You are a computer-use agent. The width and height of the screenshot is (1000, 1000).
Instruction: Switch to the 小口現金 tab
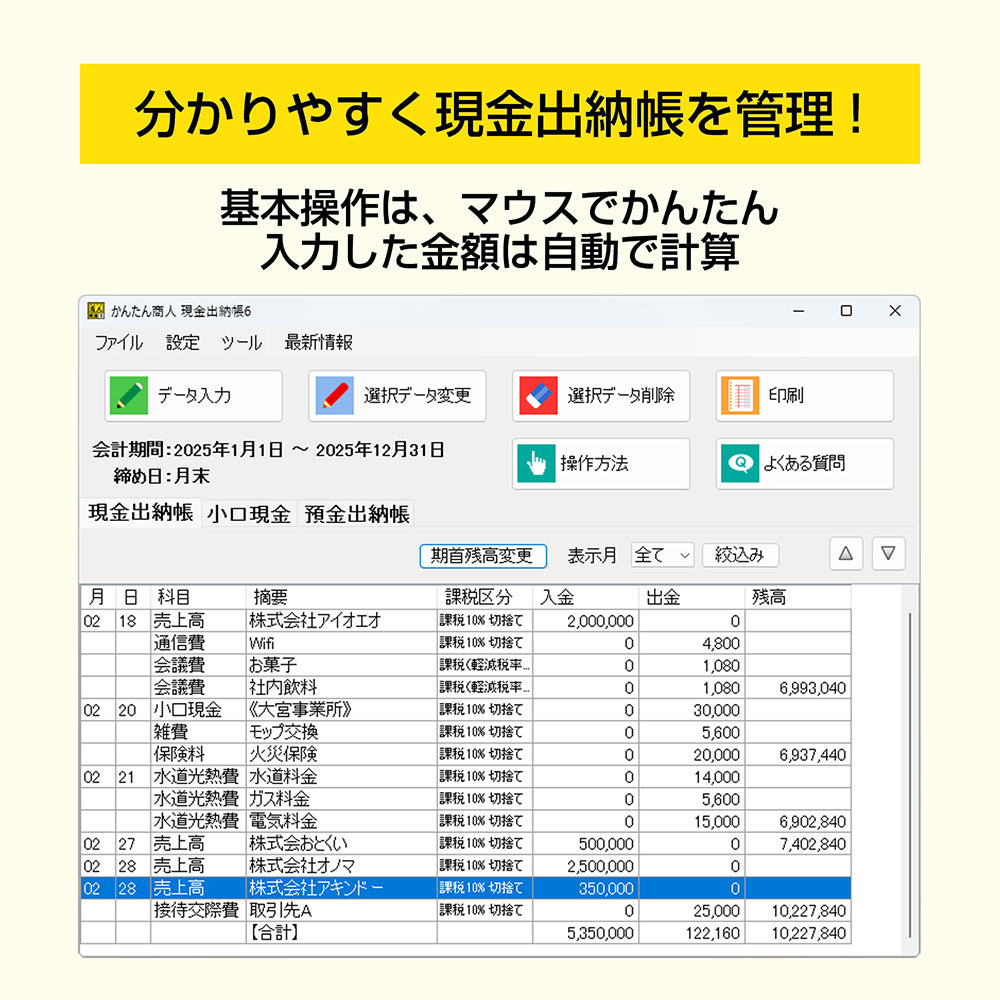249,514
